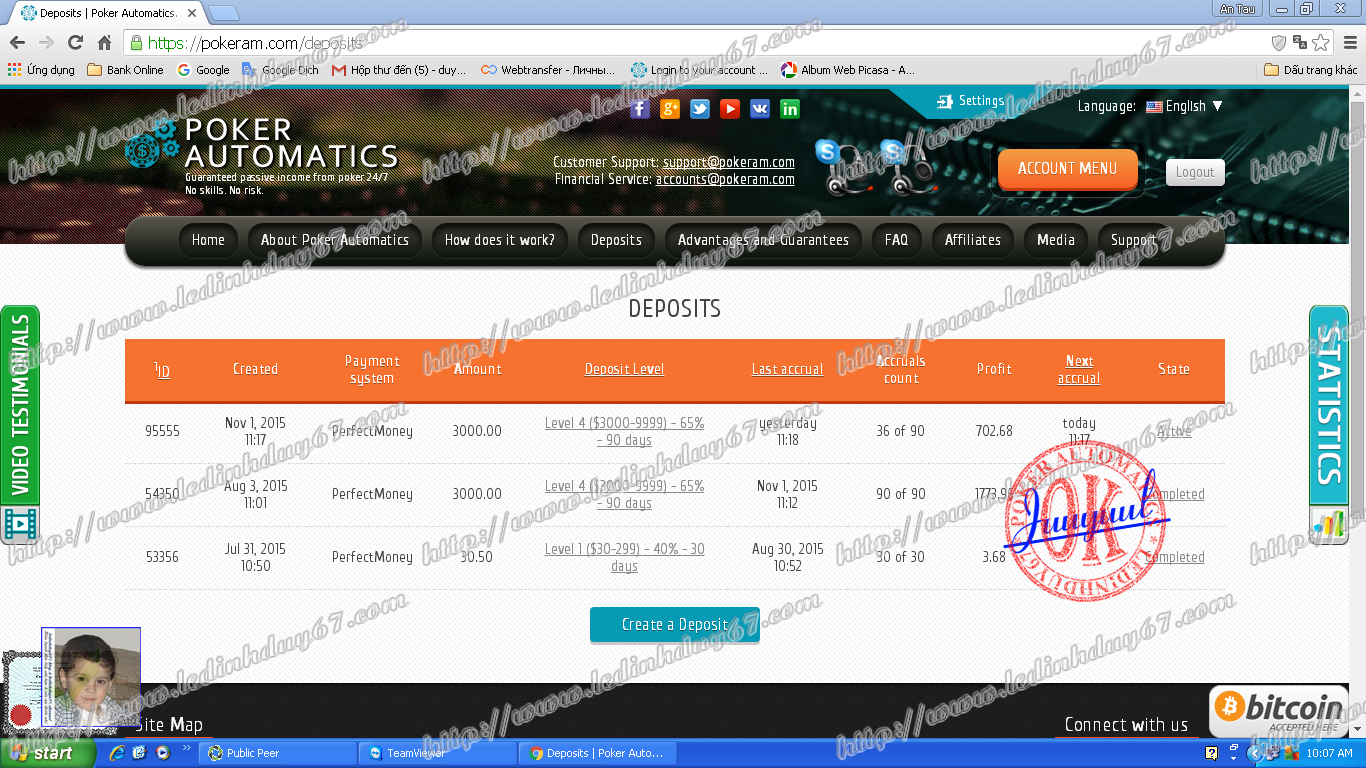
Task: Open the Support nav item
Action: pos(1133,240)
